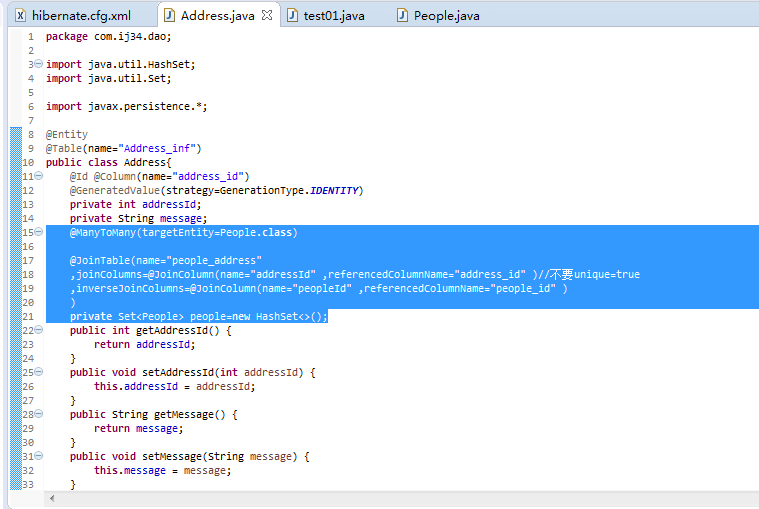759x509 pixels.
Task: Collapse the getAddressId method fold
Action: point(39,329)
